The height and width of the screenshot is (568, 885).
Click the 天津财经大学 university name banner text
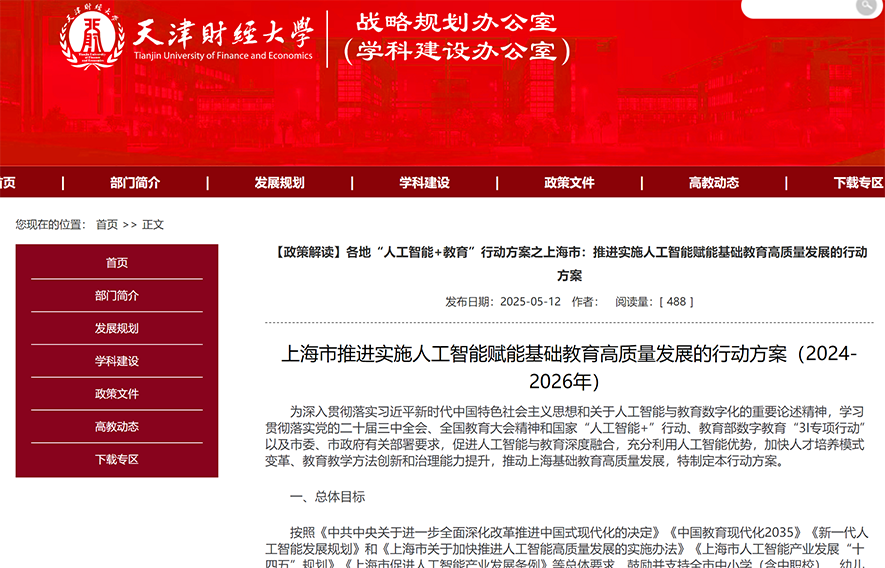(x=222, y=30)
